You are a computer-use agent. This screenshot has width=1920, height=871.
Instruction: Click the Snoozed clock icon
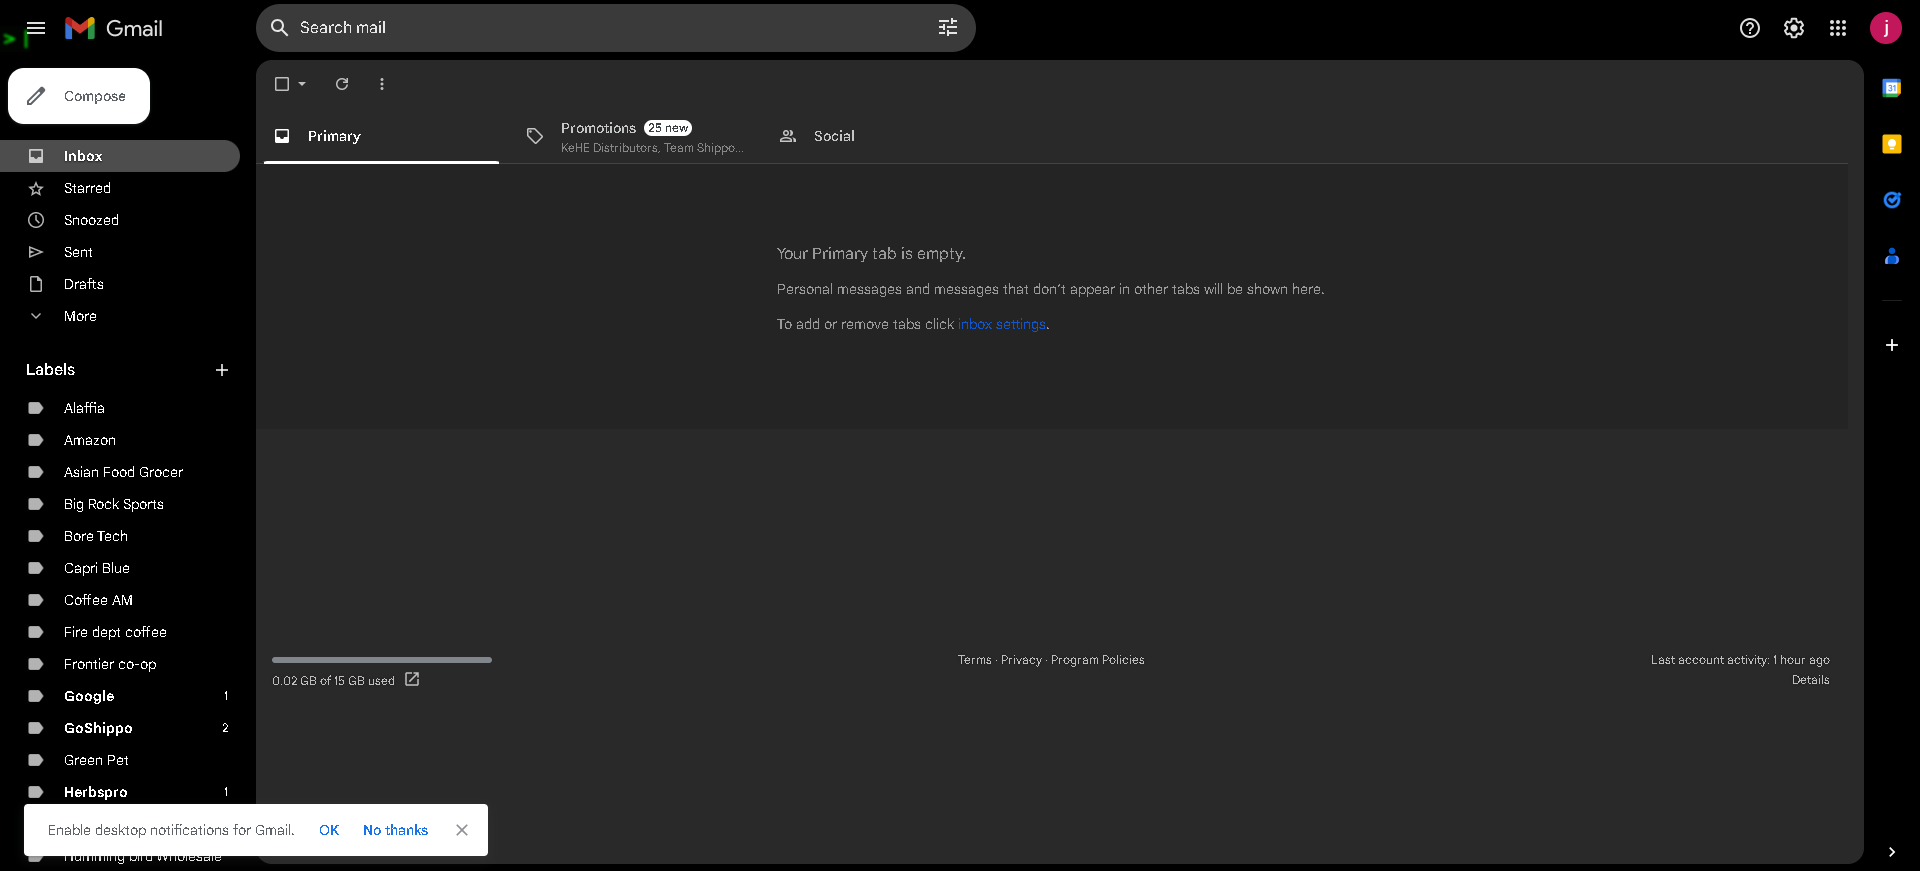click(x=36, y=220)
